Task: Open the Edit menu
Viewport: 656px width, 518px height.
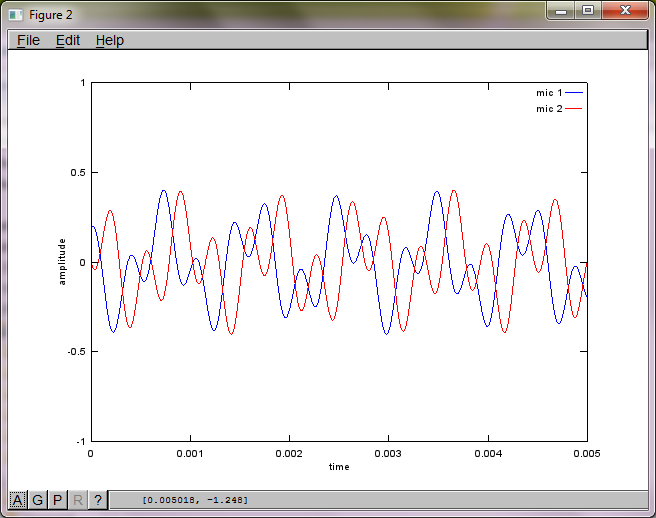Action: 68,40
